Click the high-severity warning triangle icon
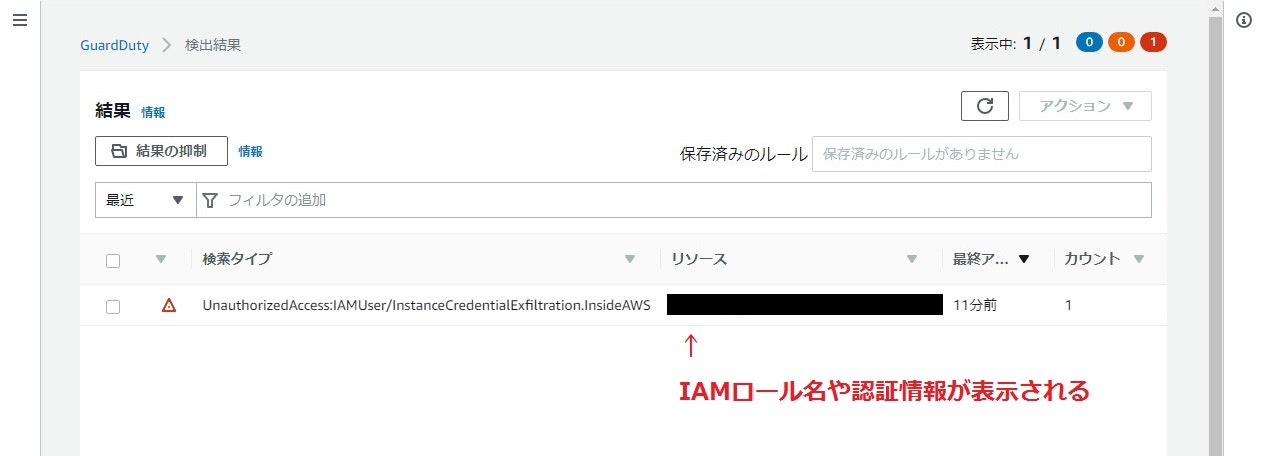 point(169,306)
